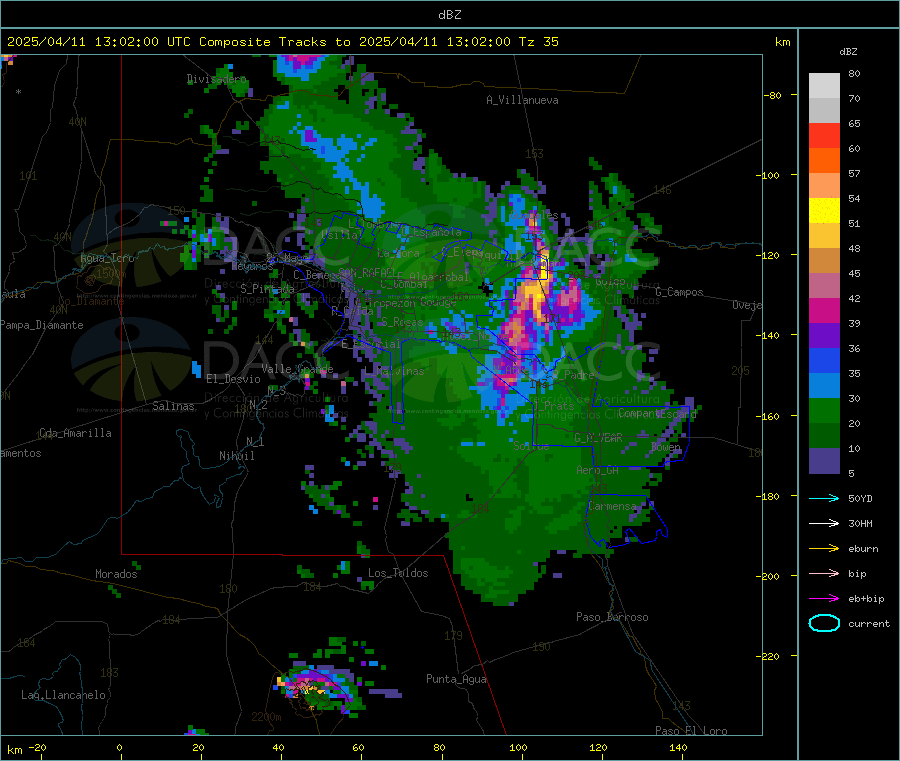Click the yellow eburn arrow legend icon
Image resolution: width=900 pixels, height=761 pixels.
coord(824,549)
